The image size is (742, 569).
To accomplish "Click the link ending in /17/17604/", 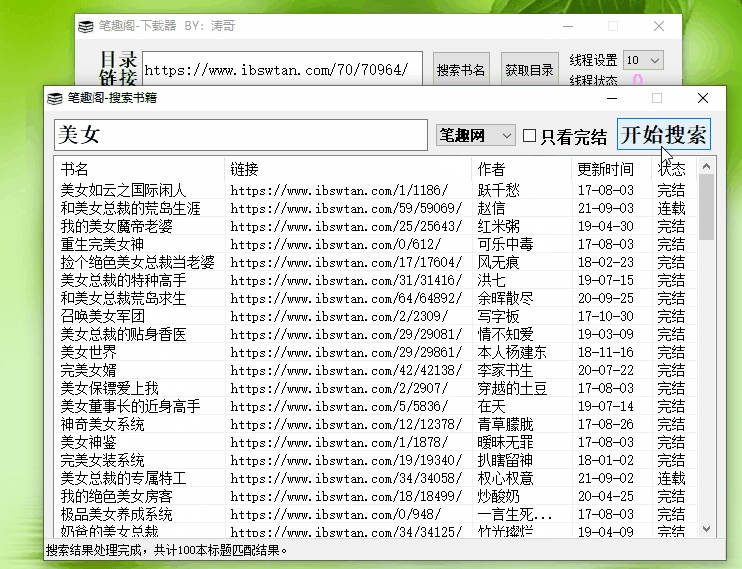I will pyautogui.click(x=346, y=263).
